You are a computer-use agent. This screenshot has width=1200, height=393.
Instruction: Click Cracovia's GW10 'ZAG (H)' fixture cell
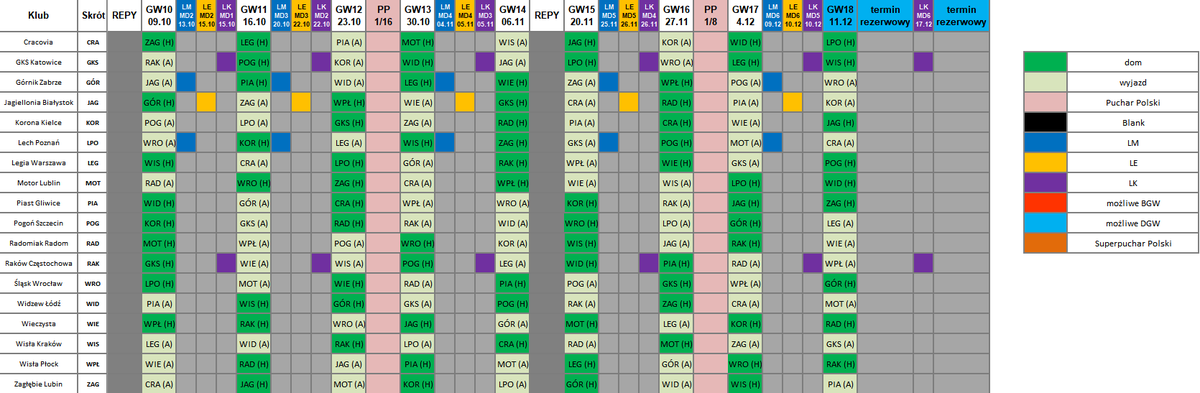pos(158,43)
